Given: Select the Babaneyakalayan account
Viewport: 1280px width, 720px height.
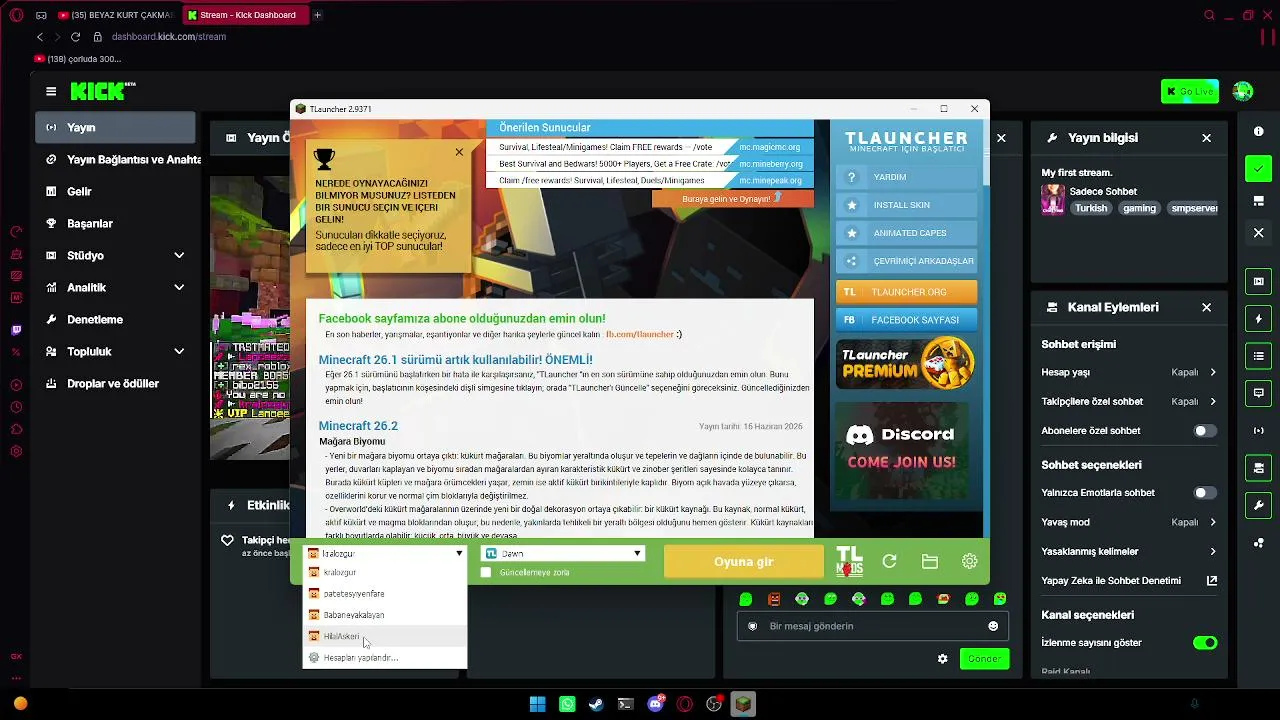Looking at the screenshot, I should tap(385, 615).
